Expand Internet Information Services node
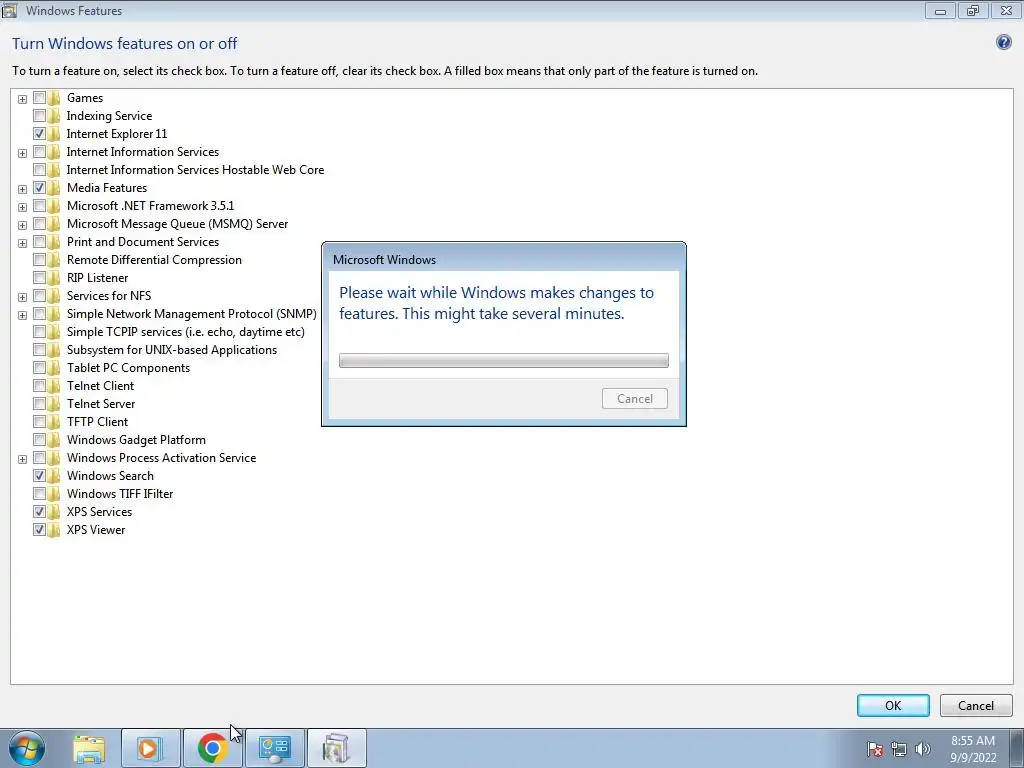Viewport: 1024px width, 768px height. pyautogui.click(x=22, y=153)
